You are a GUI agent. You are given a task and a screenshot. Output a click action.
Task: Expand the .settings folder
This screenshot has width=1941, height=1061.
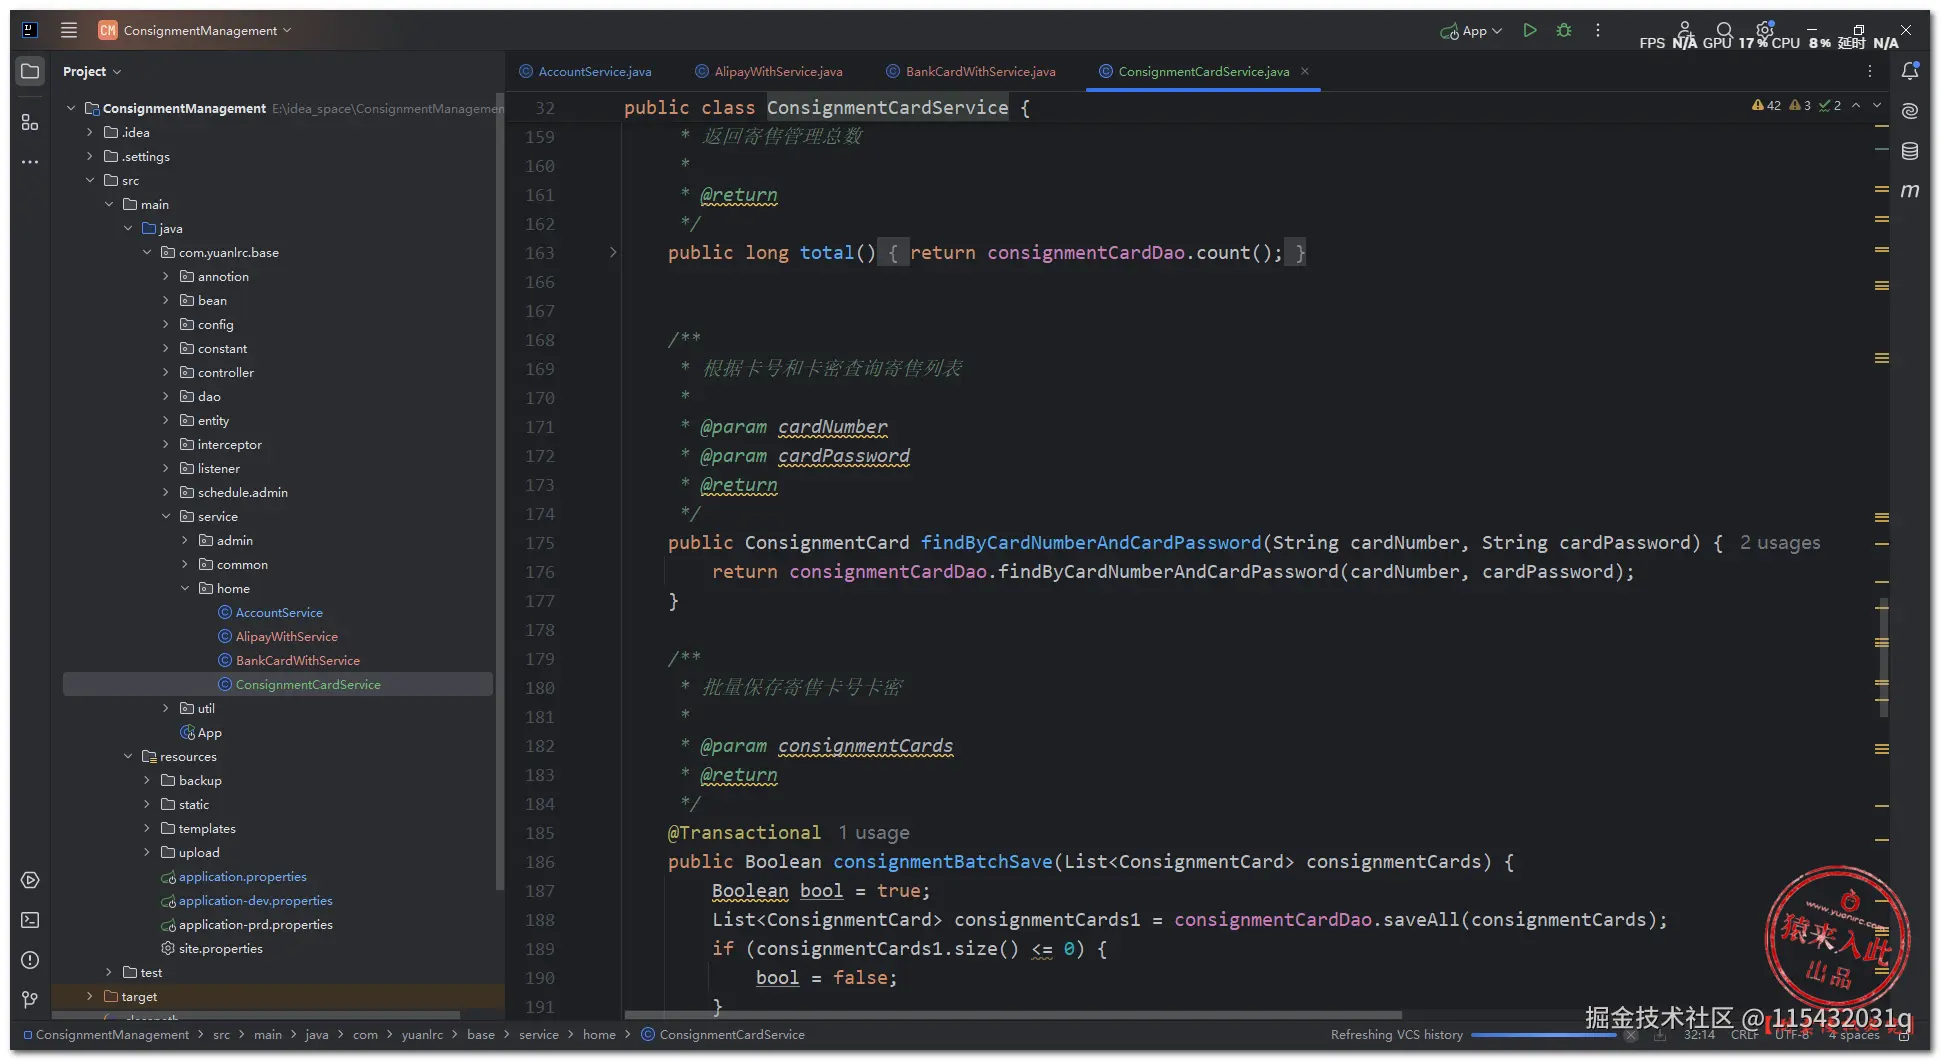90,156
